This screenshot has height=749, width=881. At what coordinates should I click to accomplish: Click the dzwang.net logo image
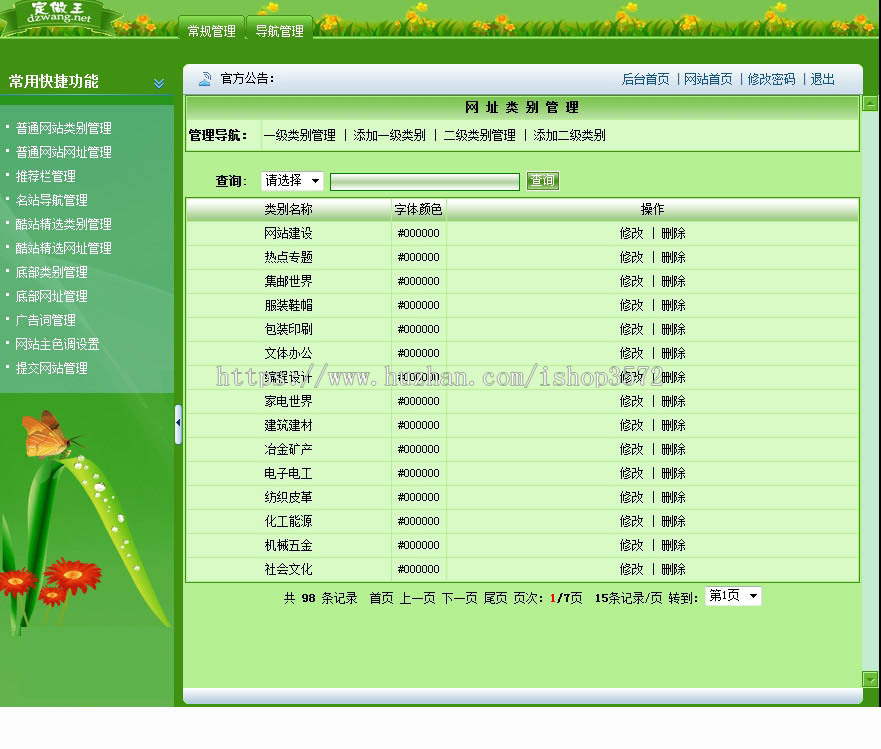pos(62,15)
